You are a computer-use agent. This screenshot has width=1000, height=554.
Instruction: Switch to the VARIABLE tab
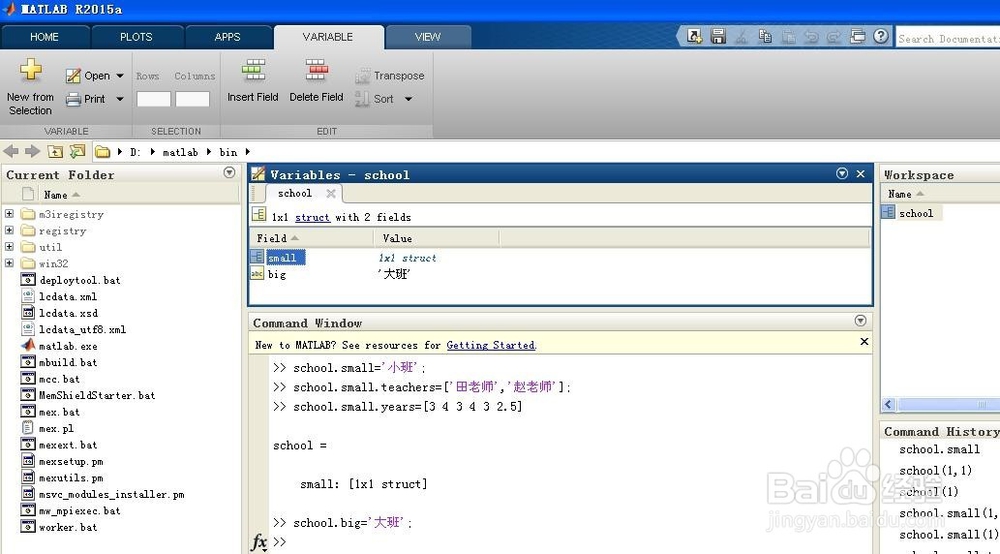[x=328, y=37]
